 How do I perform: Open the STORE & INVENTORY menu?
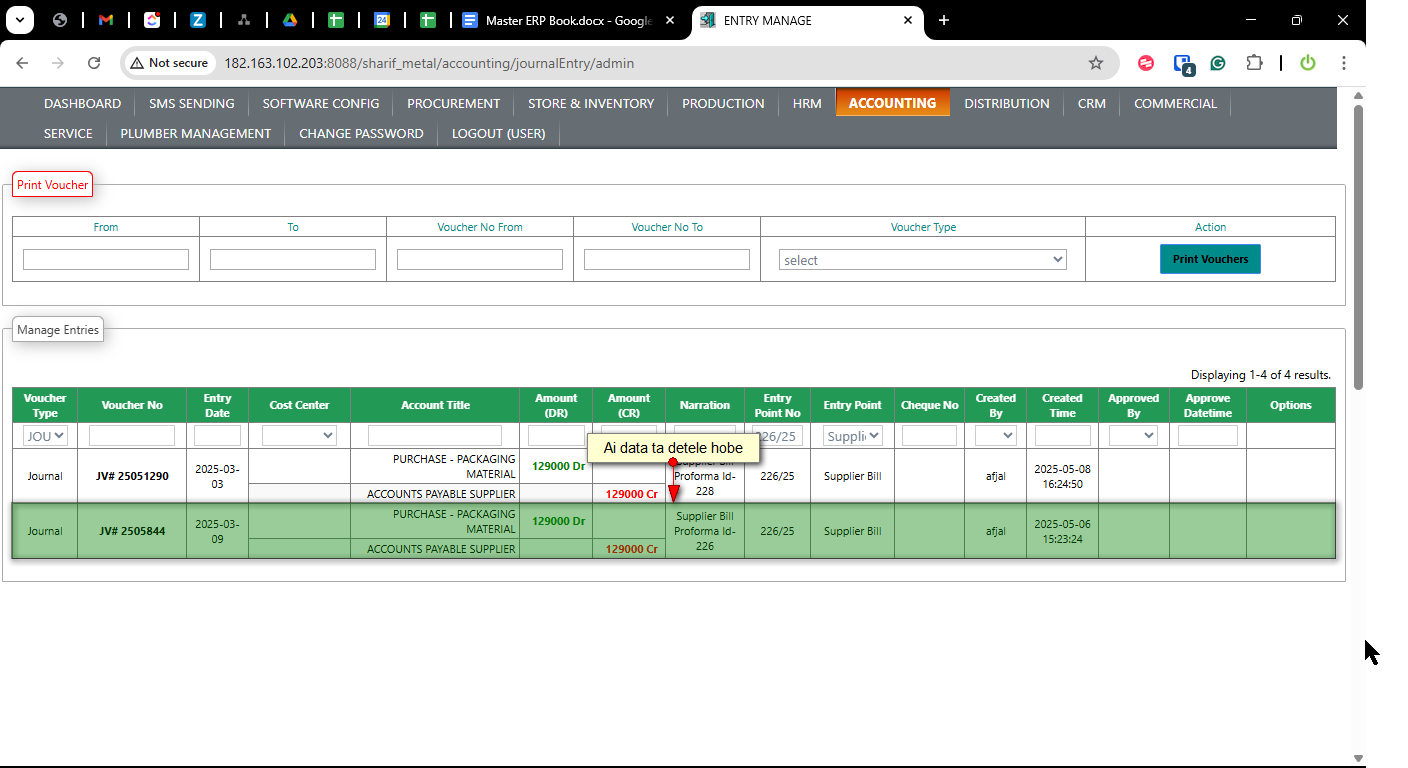coord(591,103)
